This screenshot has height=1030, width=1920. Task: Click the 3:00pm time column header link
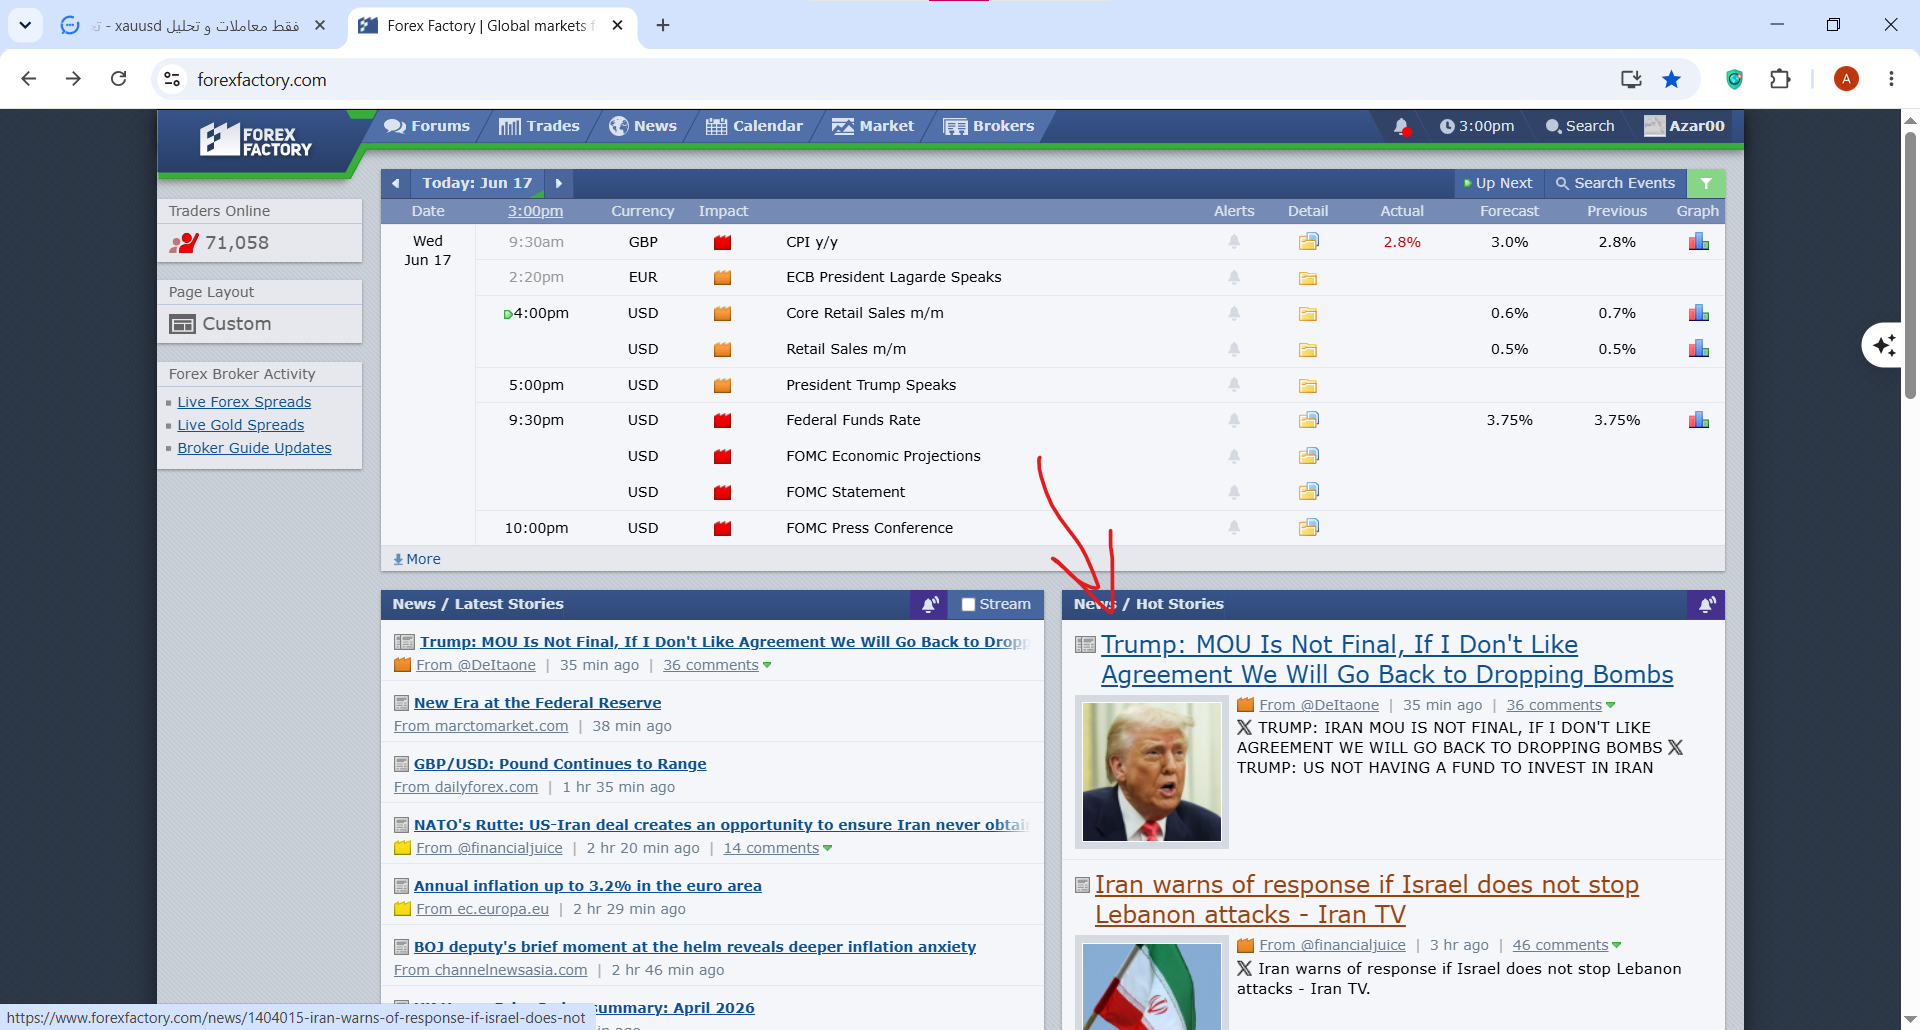(x=535, y=211)
